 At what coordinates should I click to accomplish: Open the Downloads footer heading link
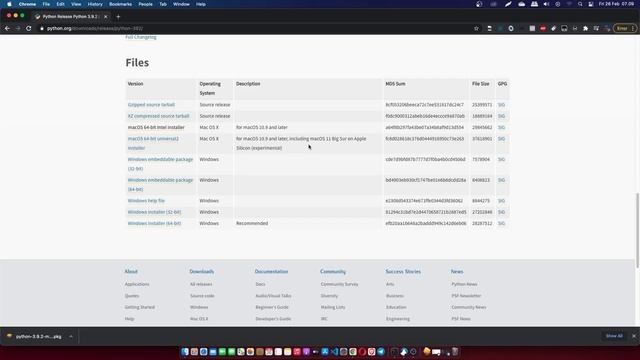[x=202, y=271]
